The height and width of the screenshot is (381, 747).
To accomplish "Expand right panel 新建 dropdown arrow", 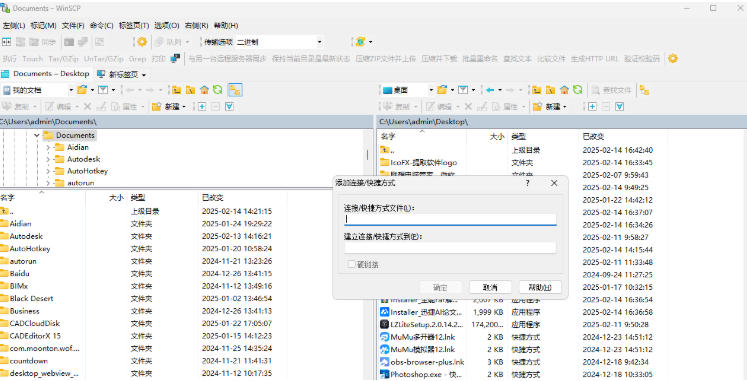I will pos(565,107).
